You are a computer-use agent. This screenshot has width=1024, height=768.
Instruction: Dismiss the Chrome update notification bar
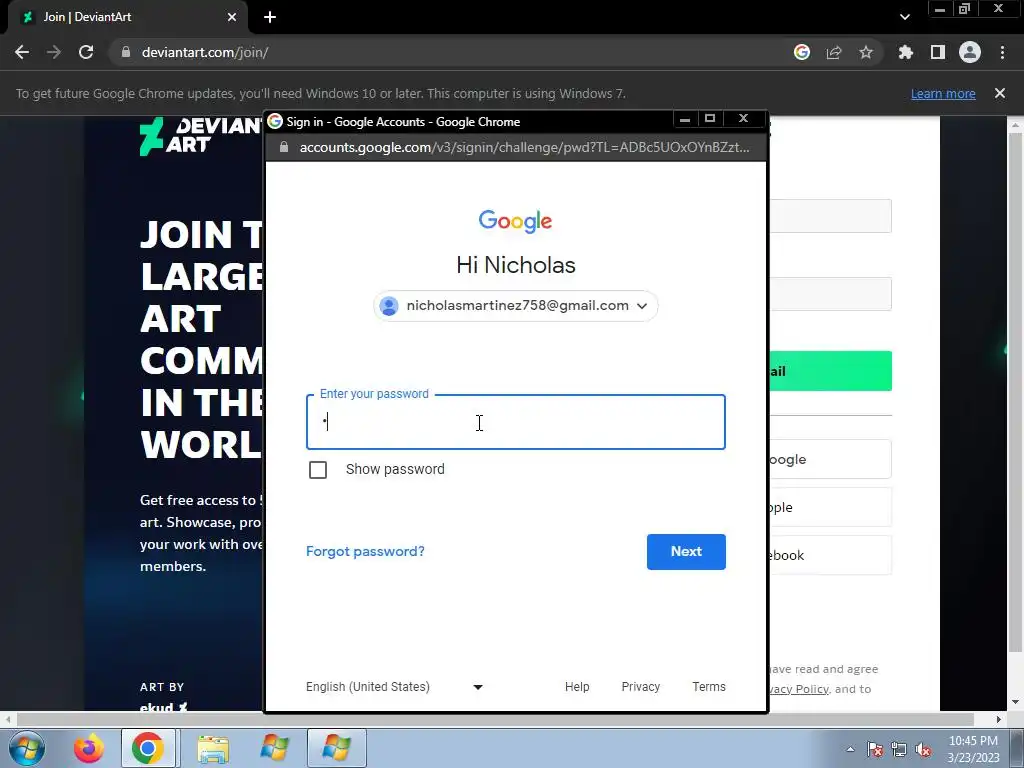1000,93
